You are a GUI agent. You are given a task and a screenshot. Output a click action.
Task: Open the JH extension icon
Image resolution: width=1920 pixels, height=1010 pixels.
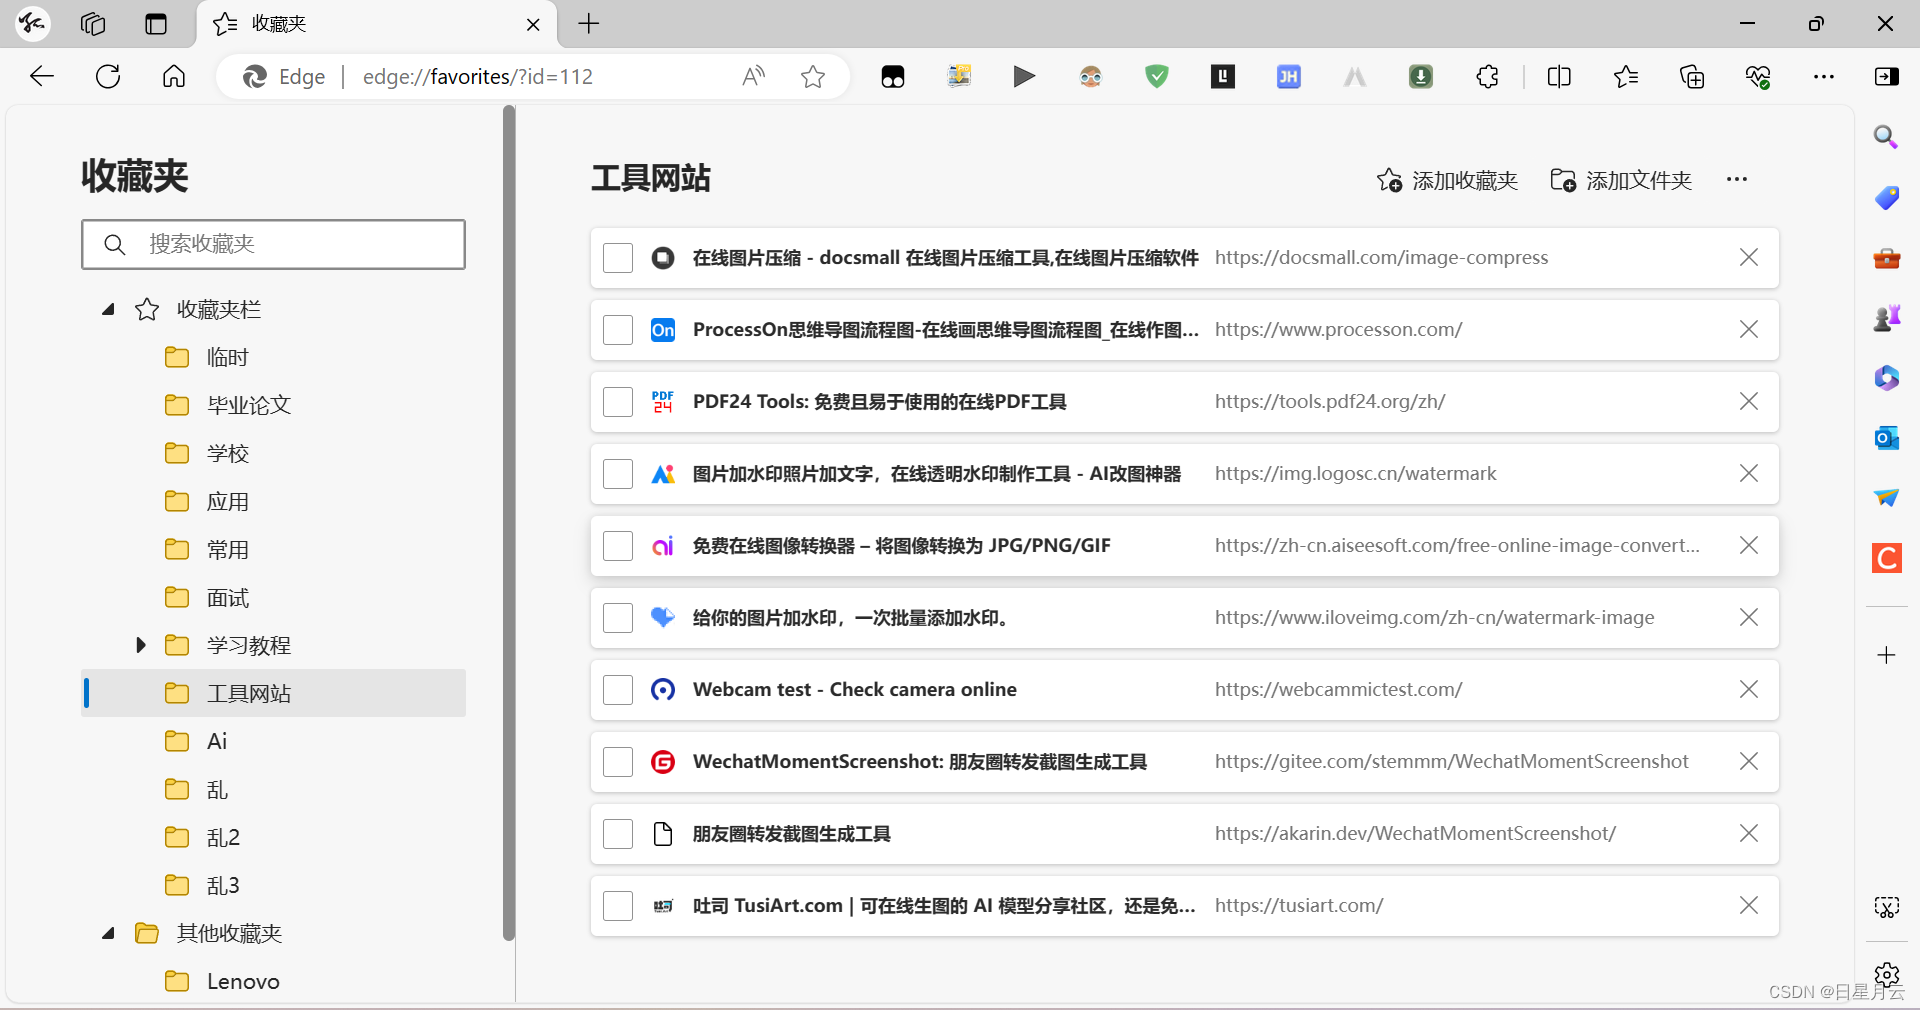click(x=1289, y=77)
